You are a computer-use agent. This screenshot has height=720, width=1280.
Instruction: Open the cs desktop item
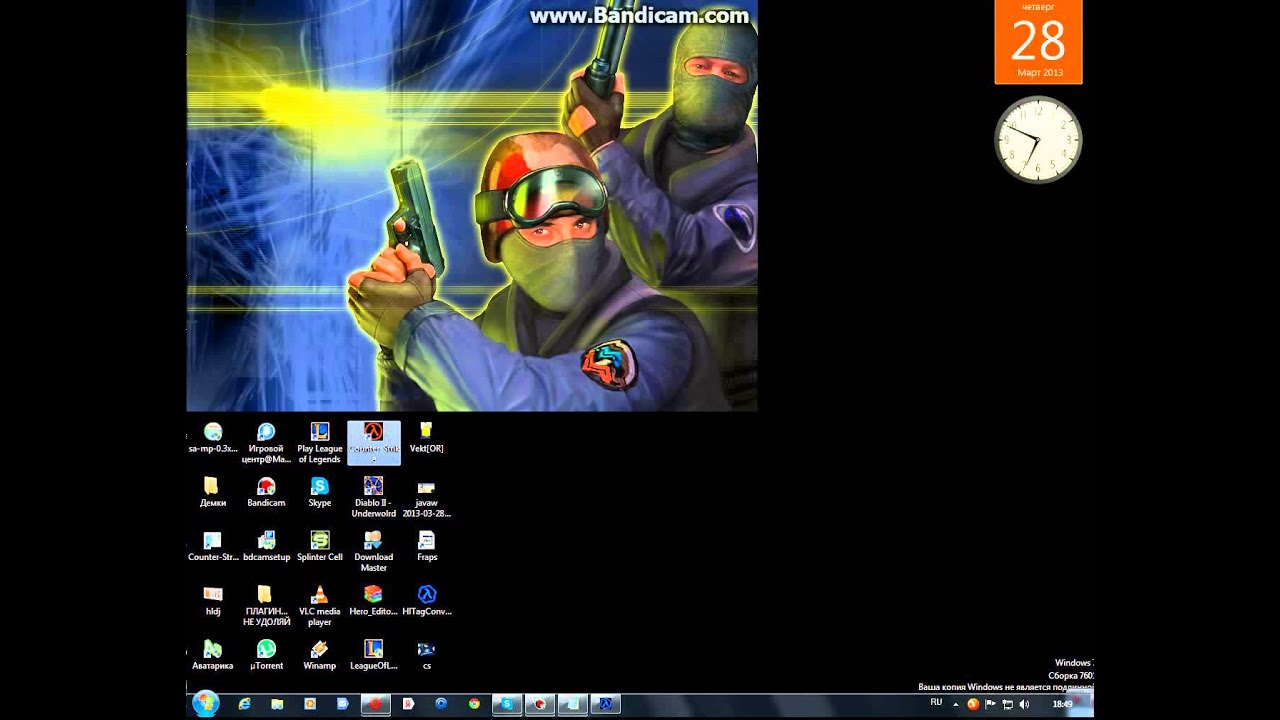[427, 654]
